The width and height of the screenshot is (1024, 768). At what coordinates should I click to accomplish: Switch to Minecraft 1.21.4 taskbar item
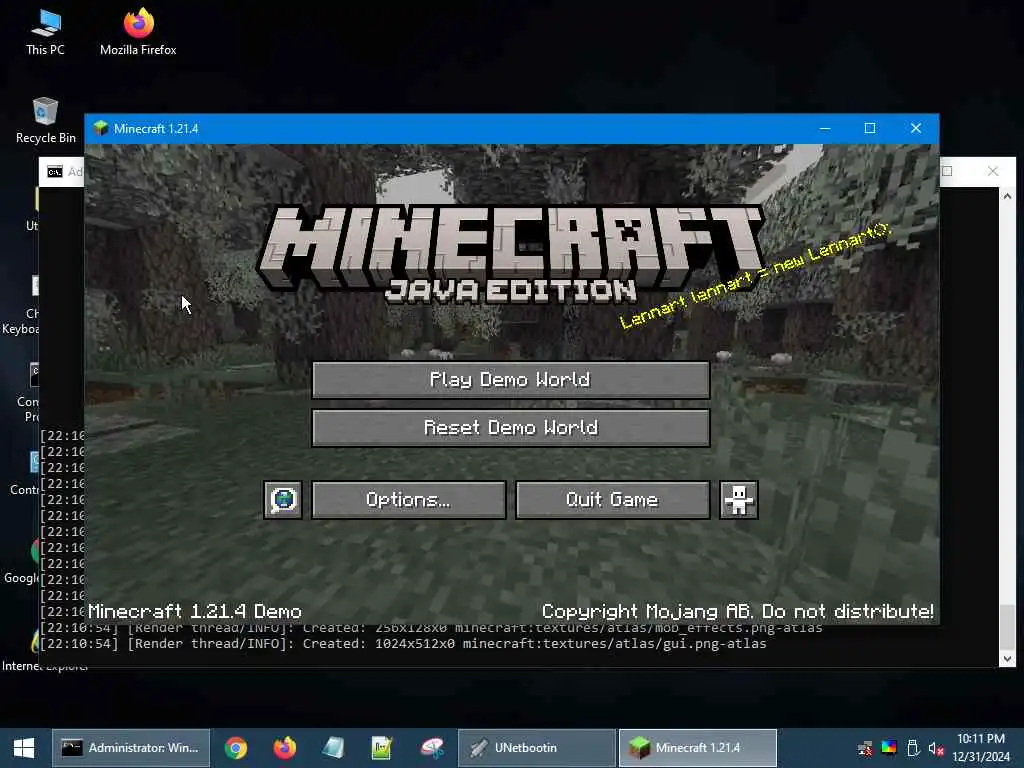pos(697,748)
